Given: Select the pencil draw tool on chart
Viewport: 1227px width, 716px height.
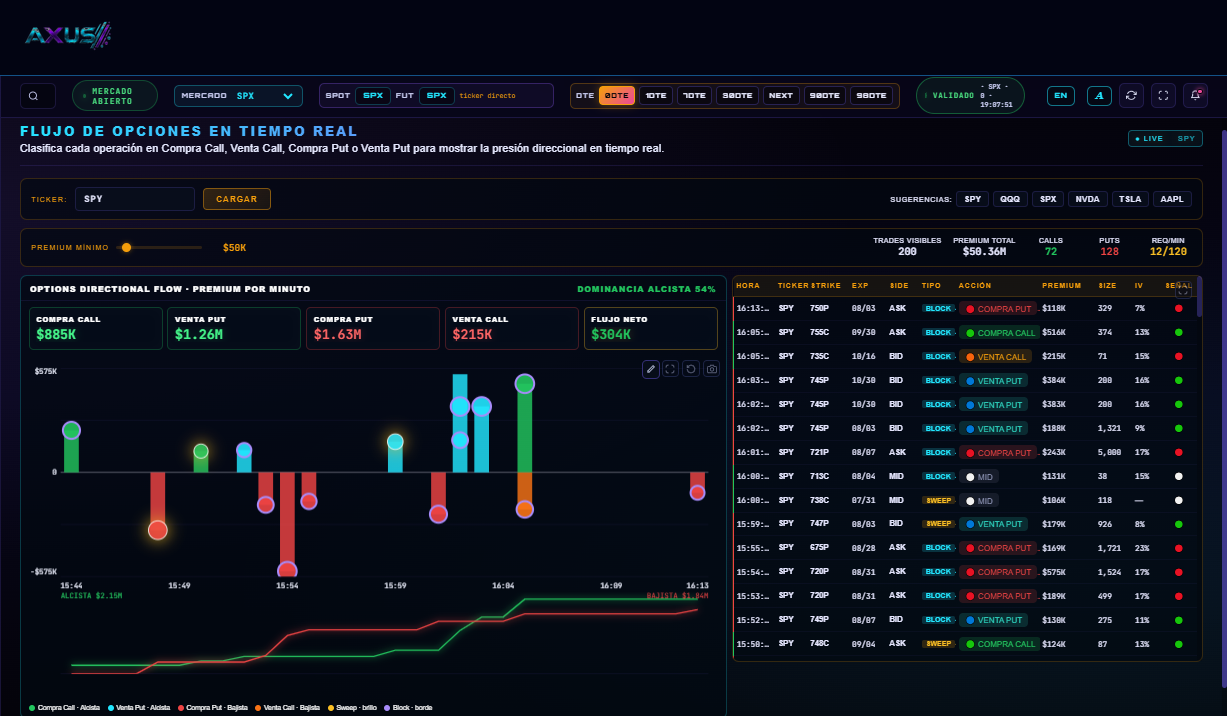Looking at the screenshot, I should pos(651,369).
